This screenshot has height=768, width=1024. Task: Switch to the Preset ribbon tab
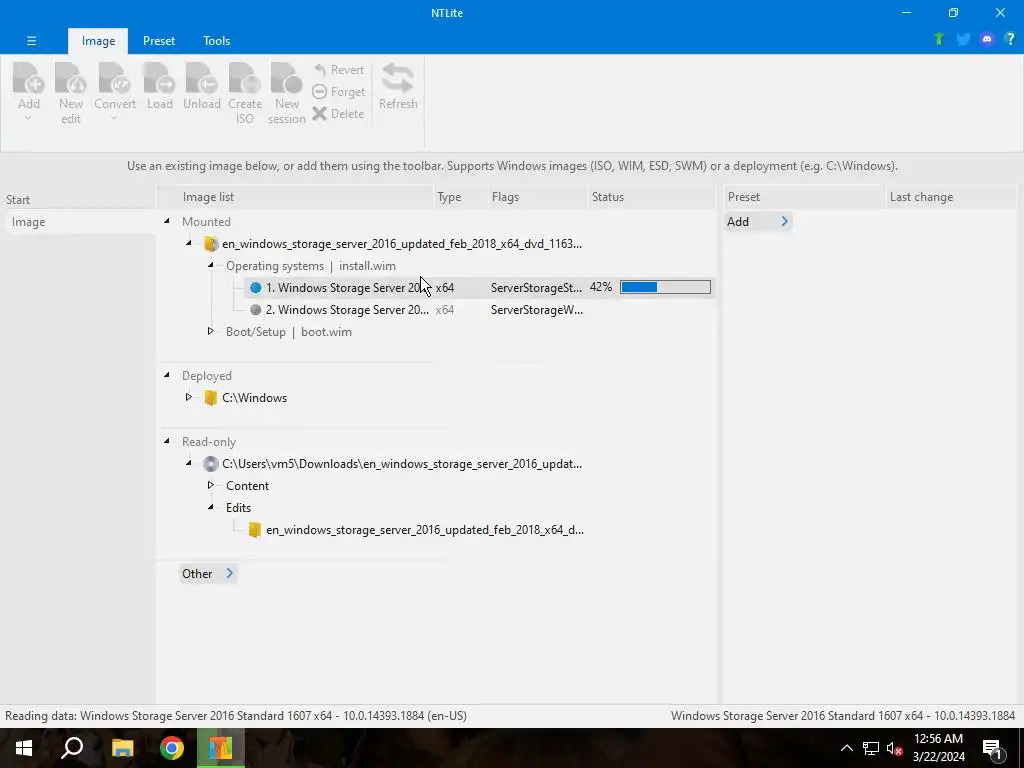[x=159, y=40]
